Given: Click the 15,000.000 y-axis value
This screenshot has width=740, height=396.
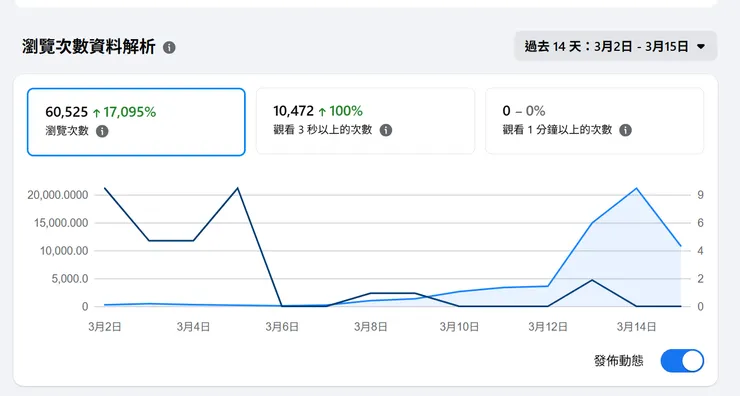Looking at the screenshot, I should click(x=61, y=223).
